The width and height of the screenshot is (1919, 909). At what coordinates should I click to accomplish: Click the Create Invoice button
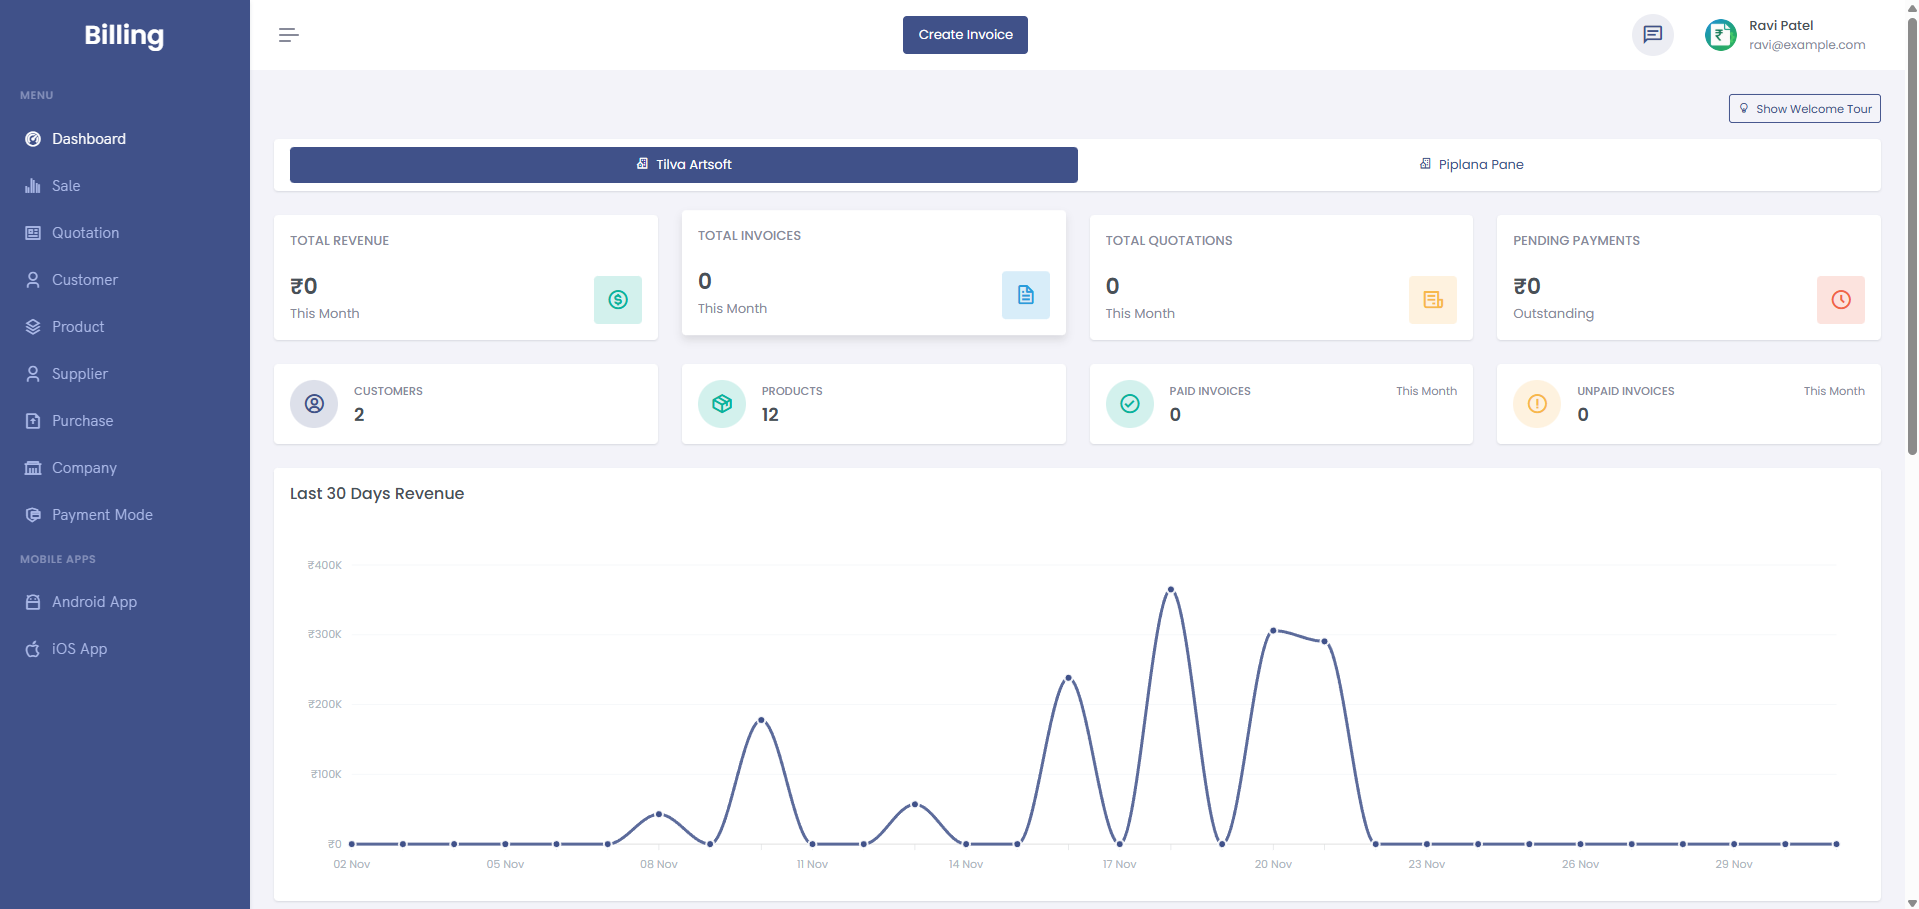pos(964,34)
